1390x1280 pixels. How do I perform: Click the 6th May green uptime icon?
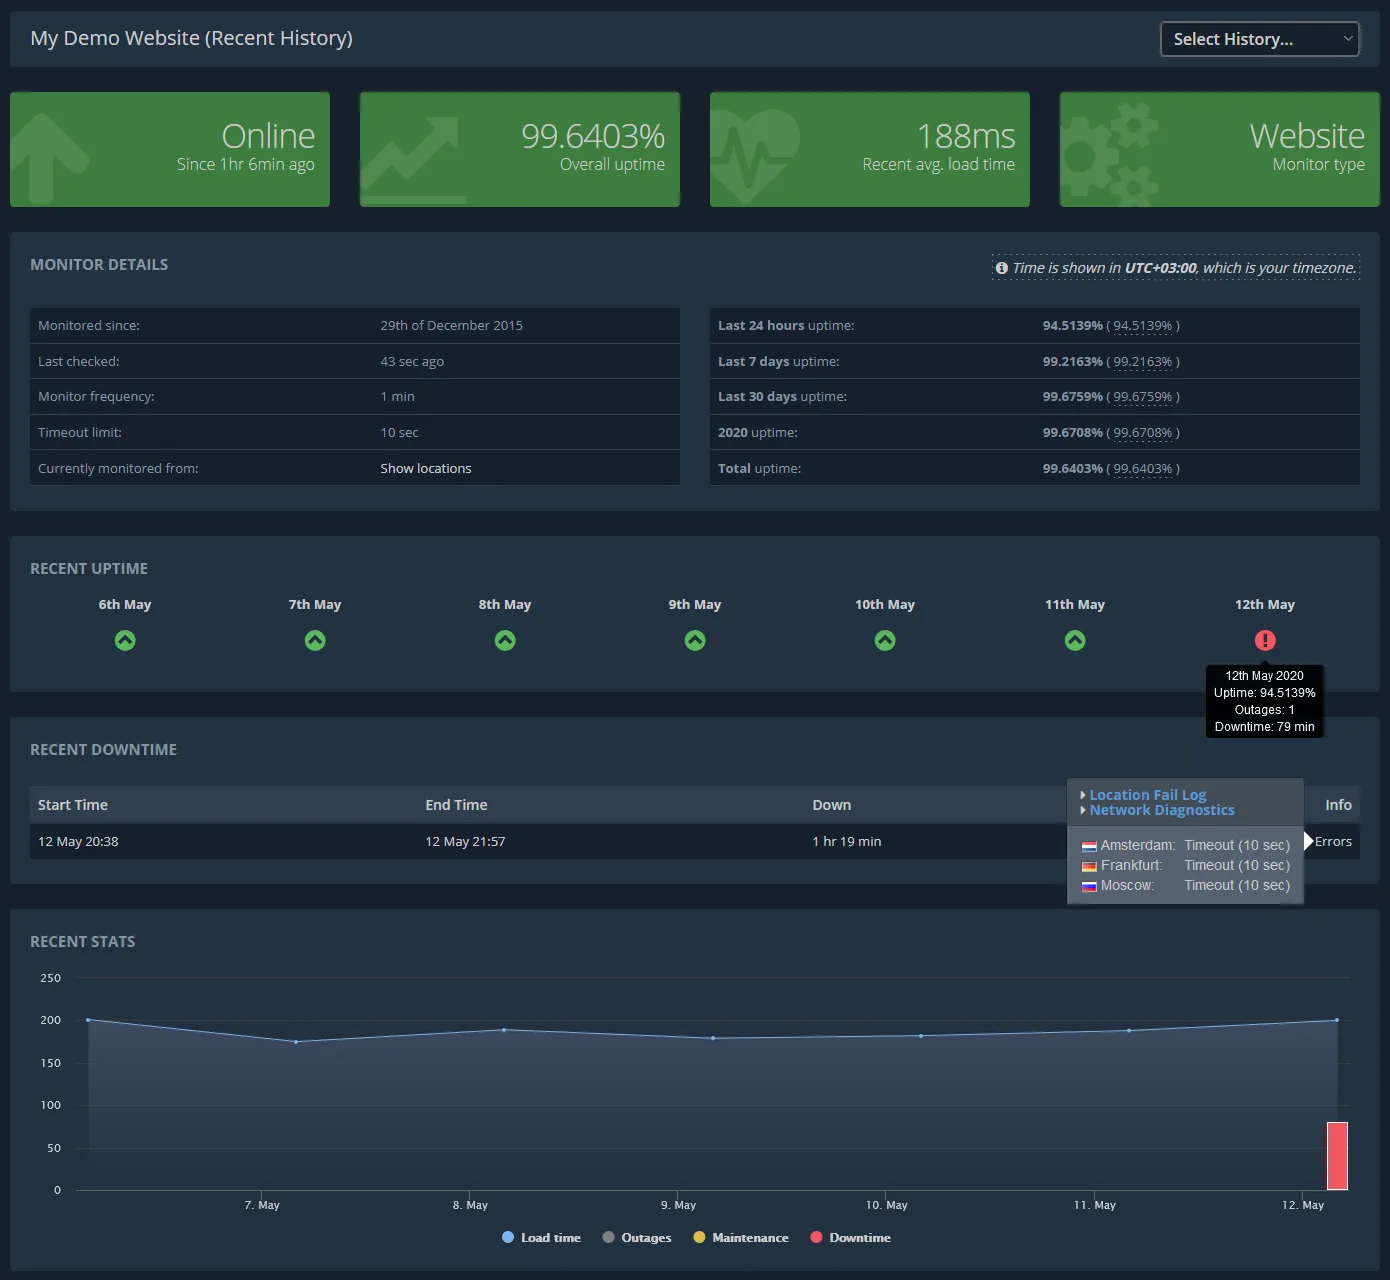coord(125,640)
